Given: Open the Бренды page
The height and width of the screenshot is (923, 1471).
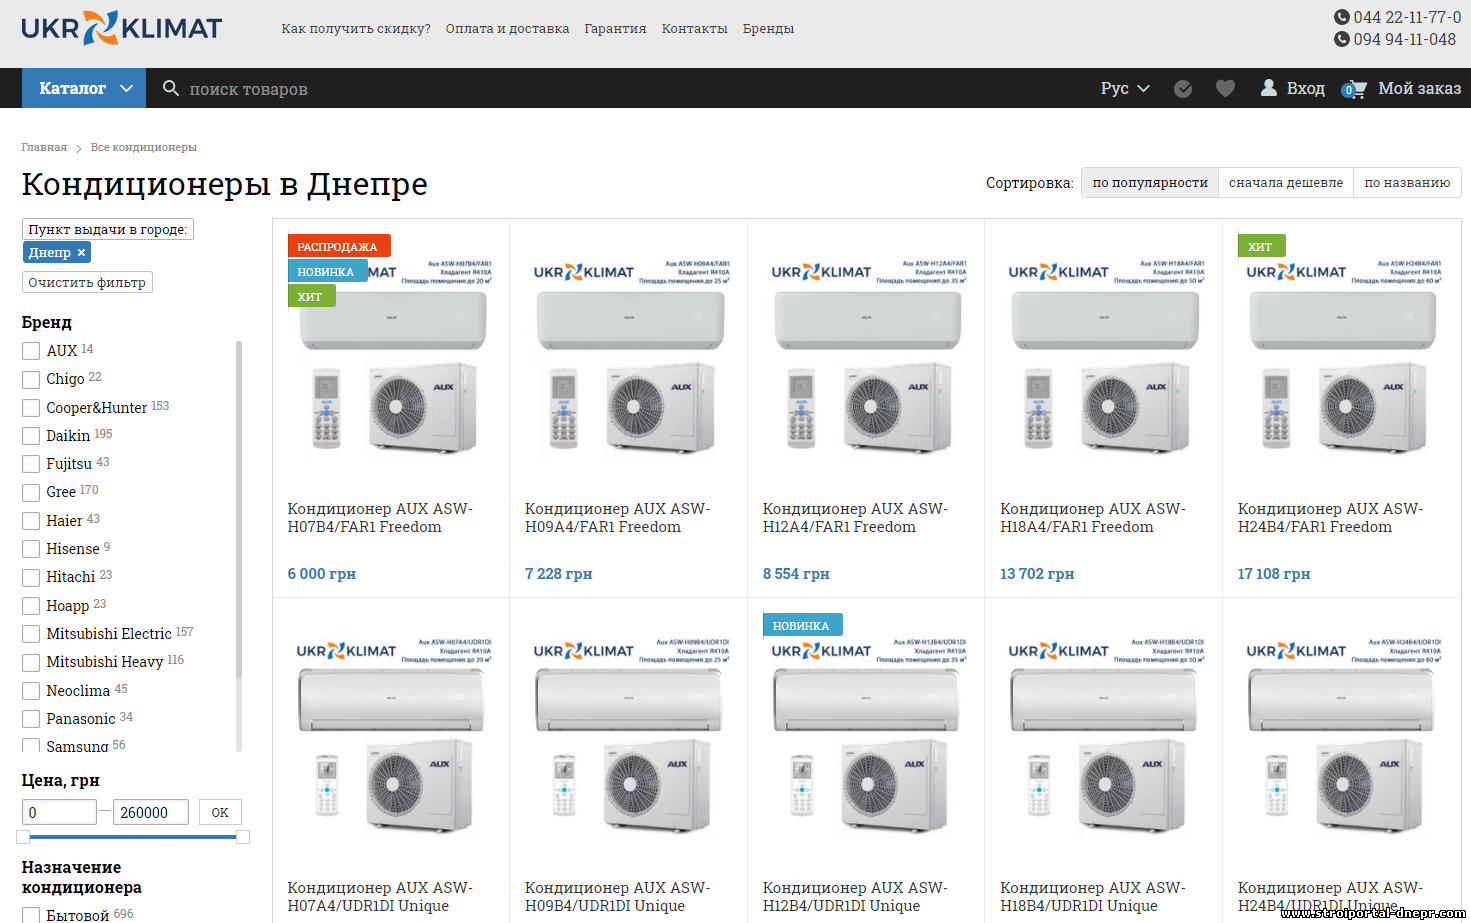Looking at the screenshot, I should click(768, 29).
